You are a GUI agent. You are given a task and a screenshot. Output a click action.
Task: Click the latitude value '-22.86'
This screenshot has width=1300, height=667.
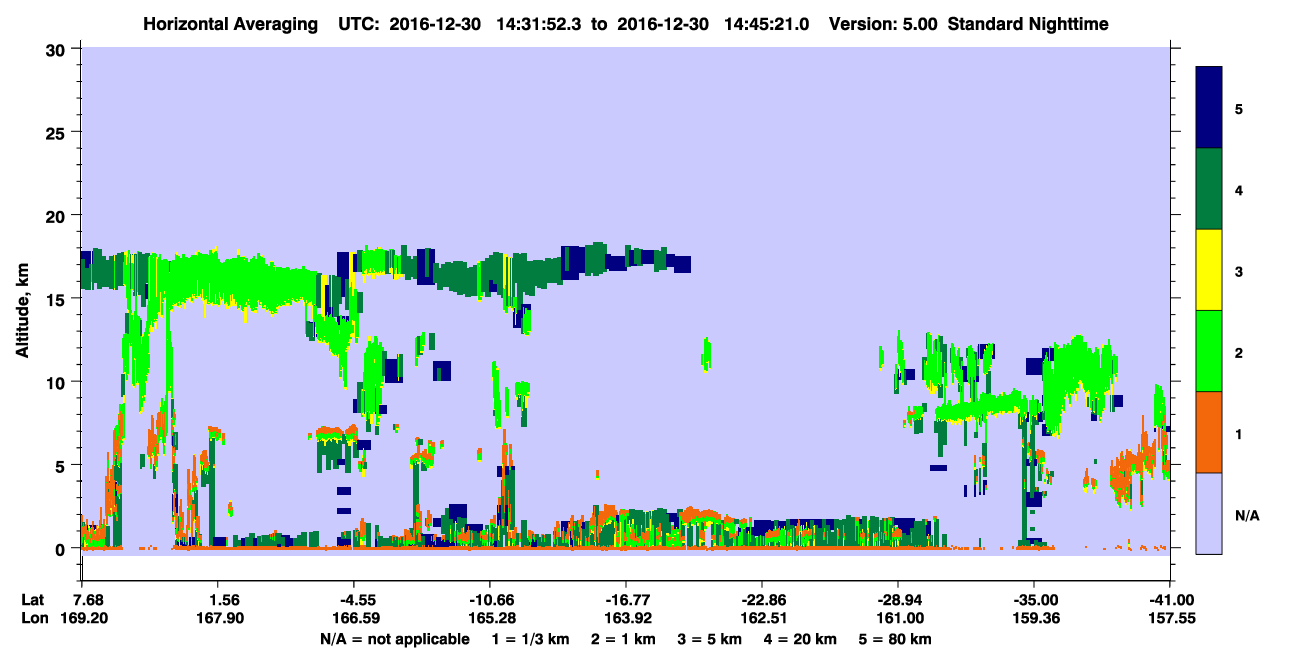click(762, 600)
